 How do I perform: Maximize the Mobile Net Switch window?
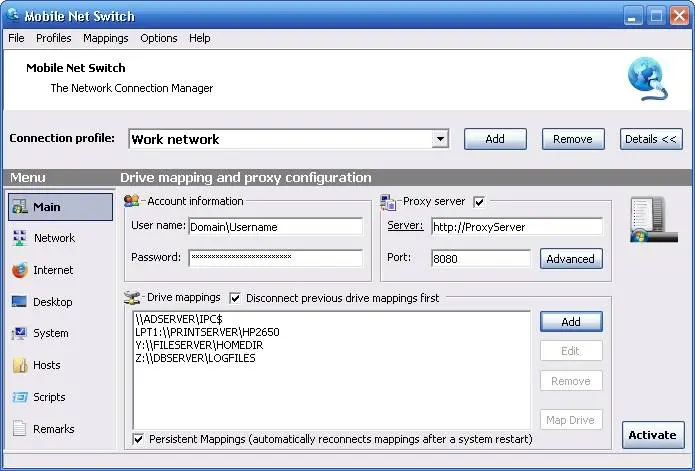[x=656, y=16]
